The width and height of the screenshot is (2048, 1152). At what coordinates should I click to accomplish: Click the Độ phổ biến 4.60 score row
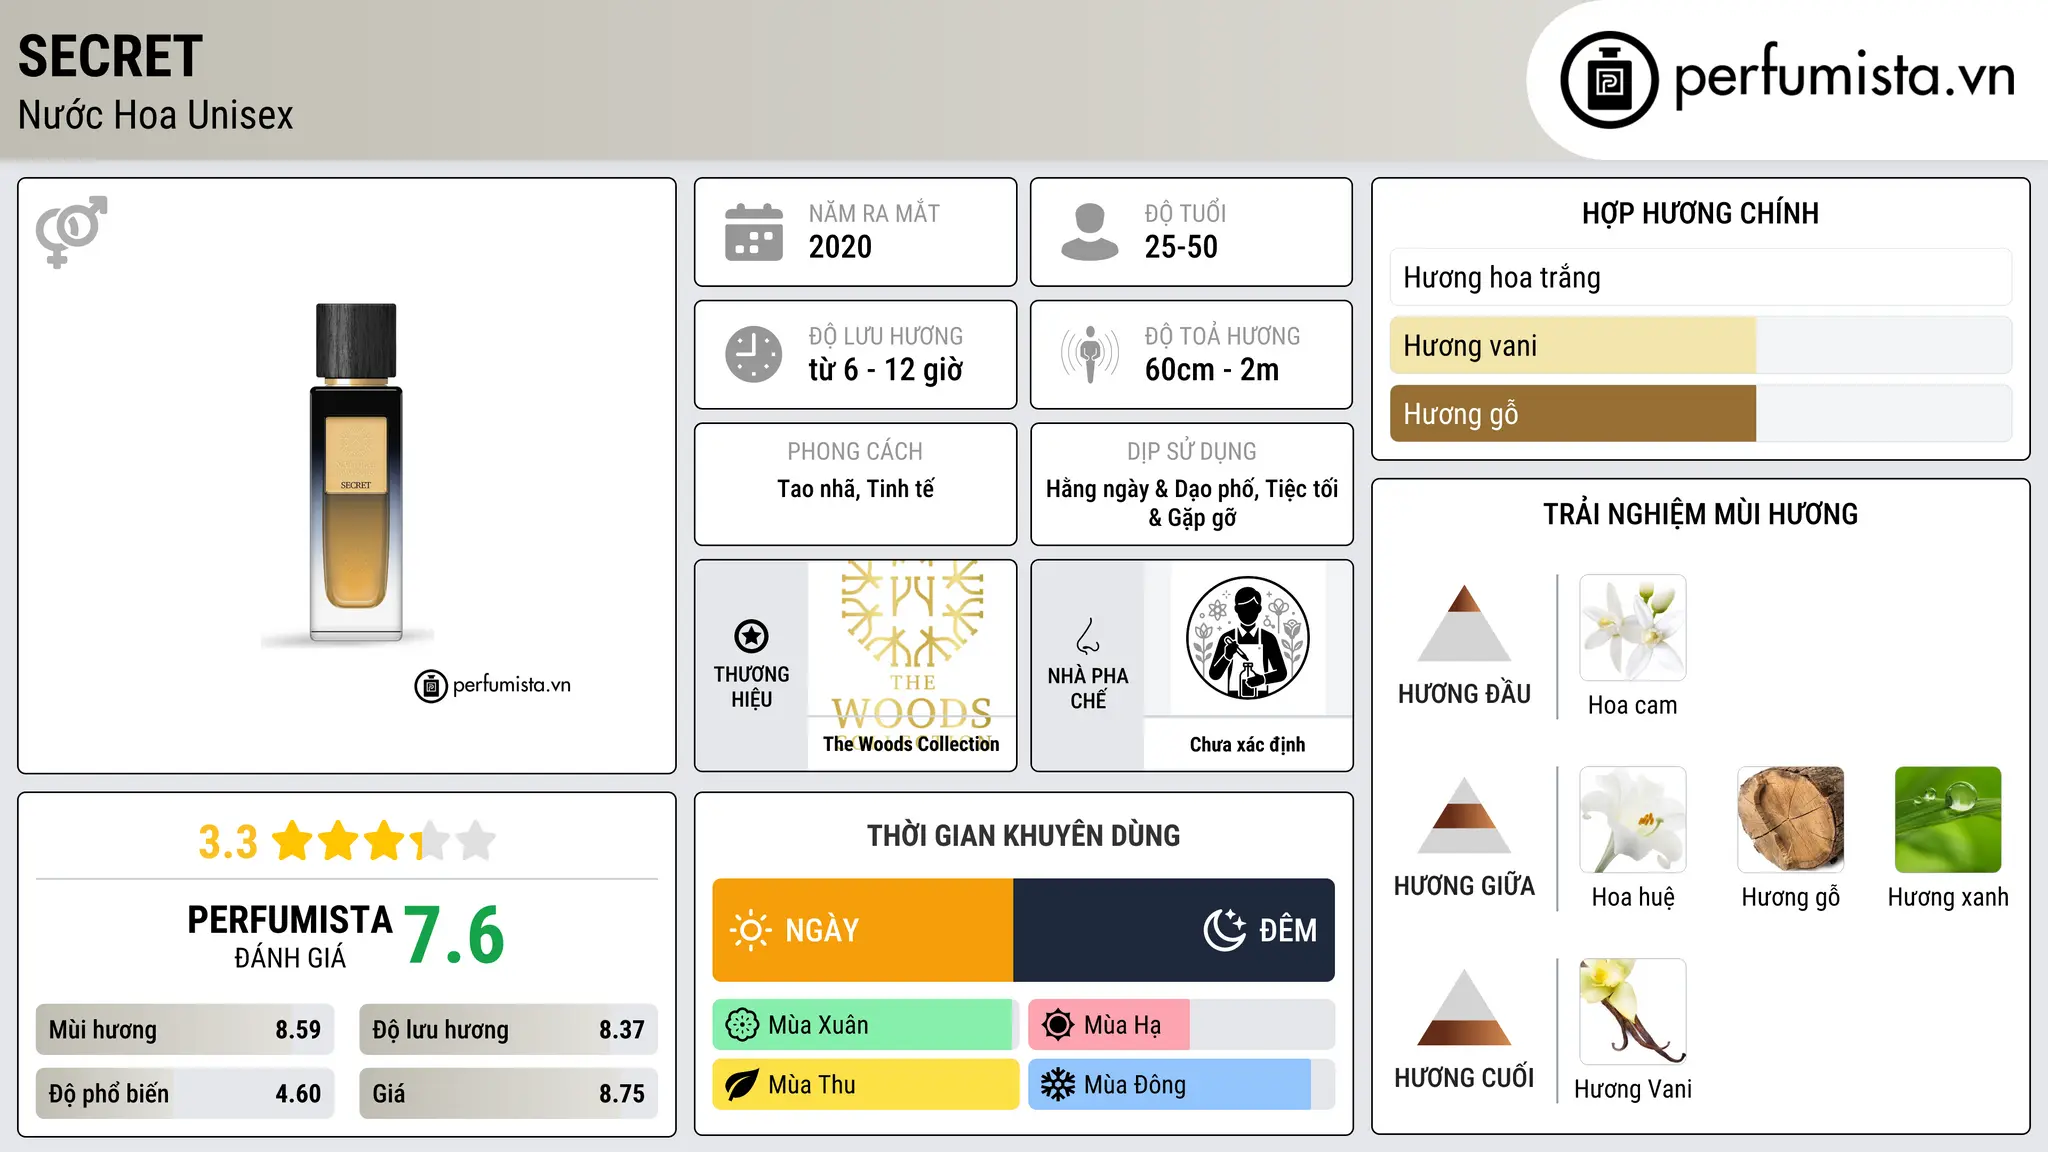coord(185,1093)
